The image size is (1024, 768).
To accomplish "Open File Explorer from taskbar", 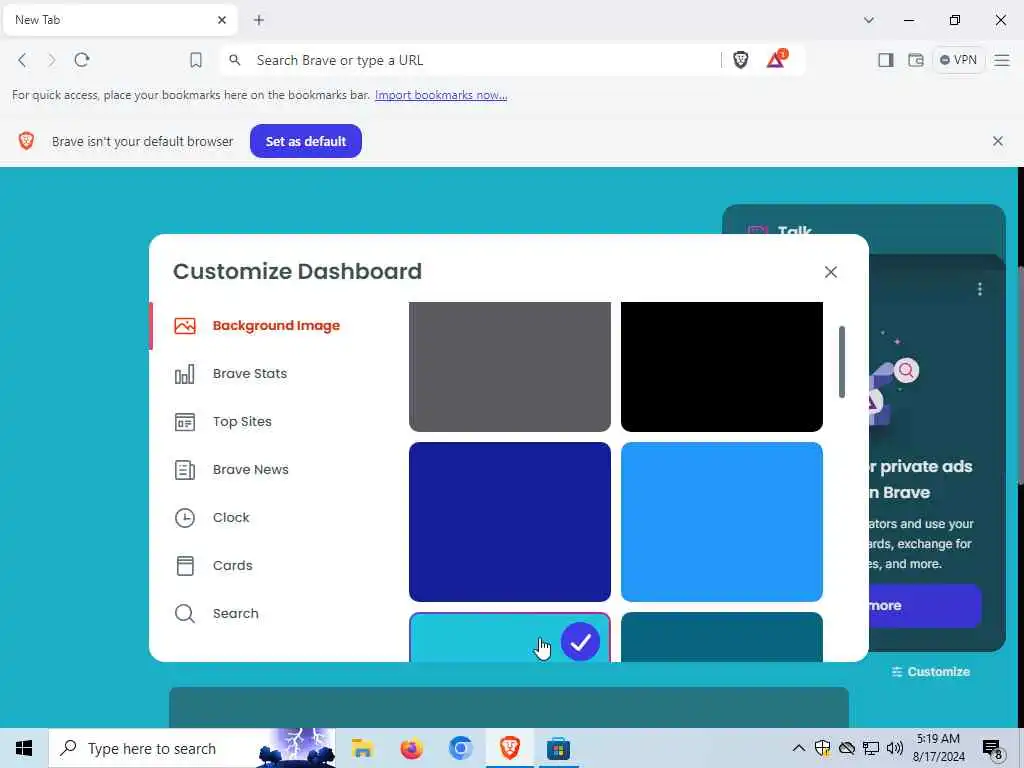I will coord(362,748).
